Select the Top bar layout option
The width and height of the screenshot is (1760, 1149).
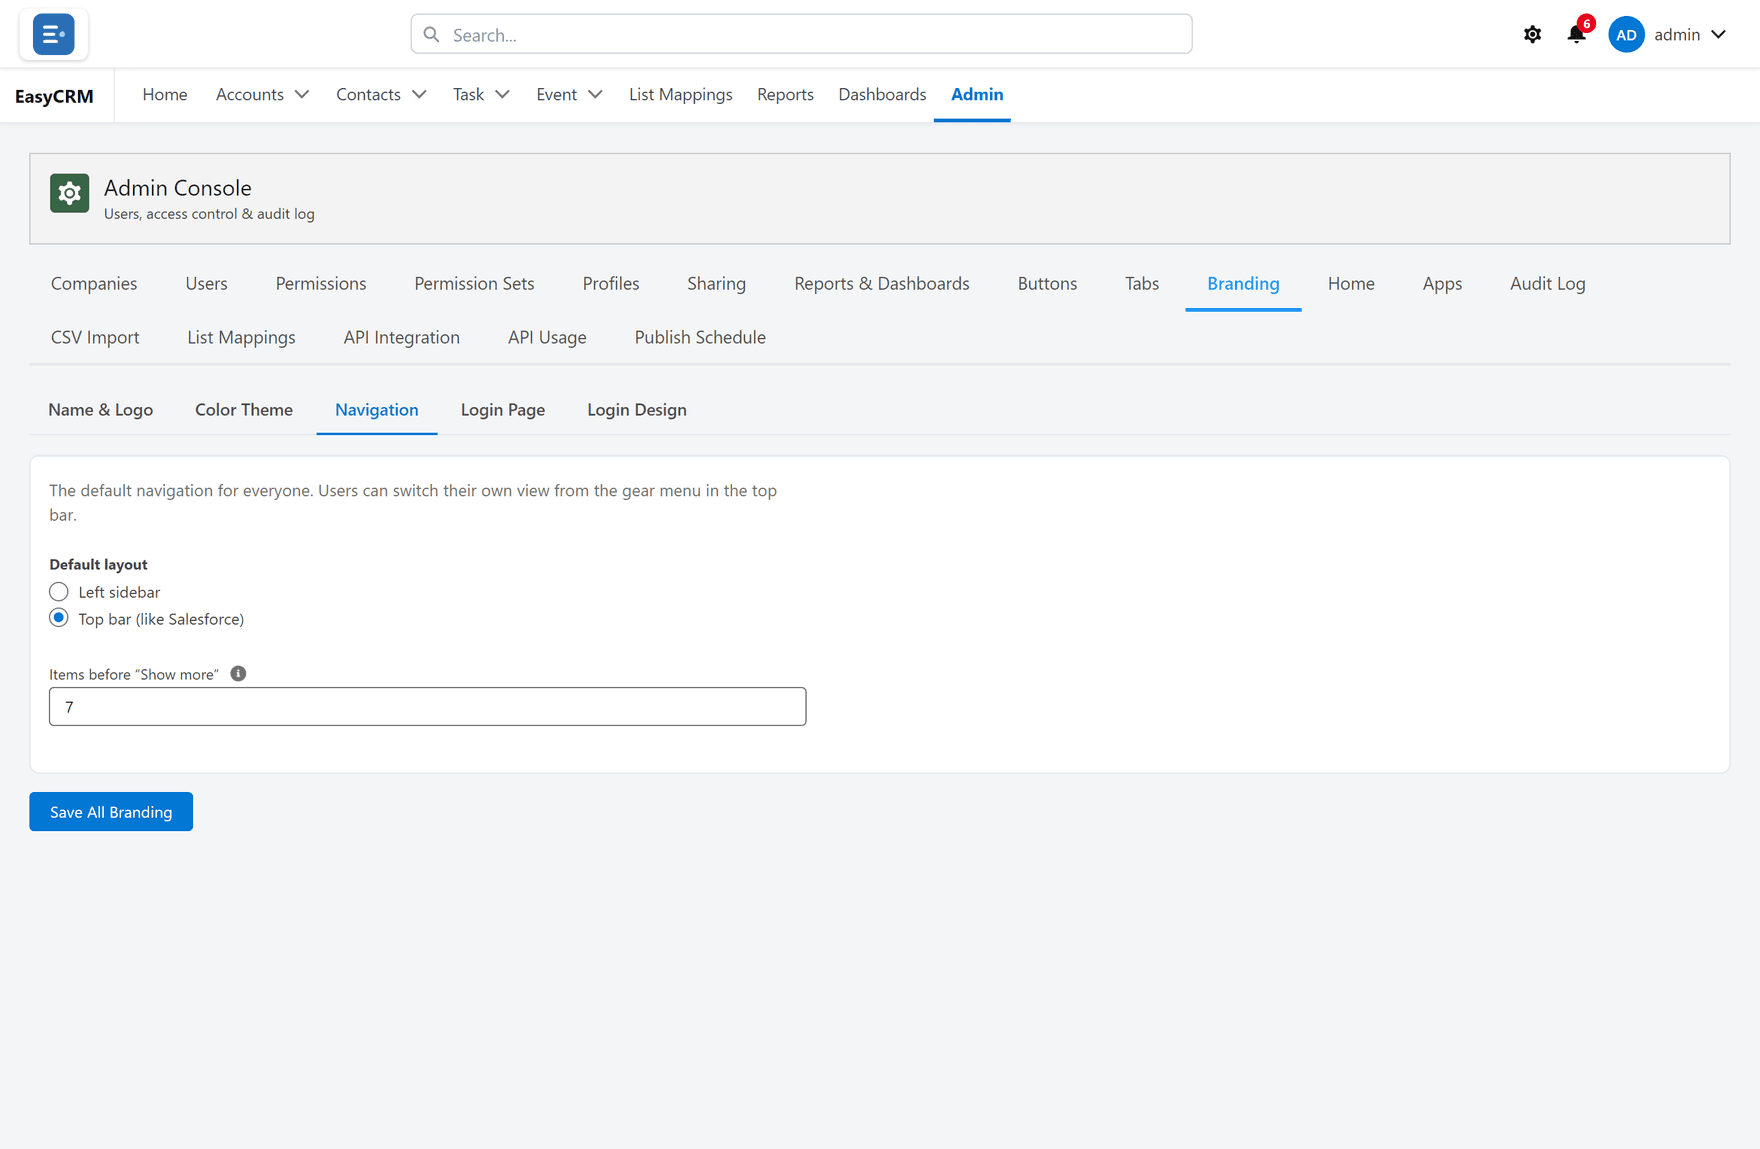pos(59,619)
